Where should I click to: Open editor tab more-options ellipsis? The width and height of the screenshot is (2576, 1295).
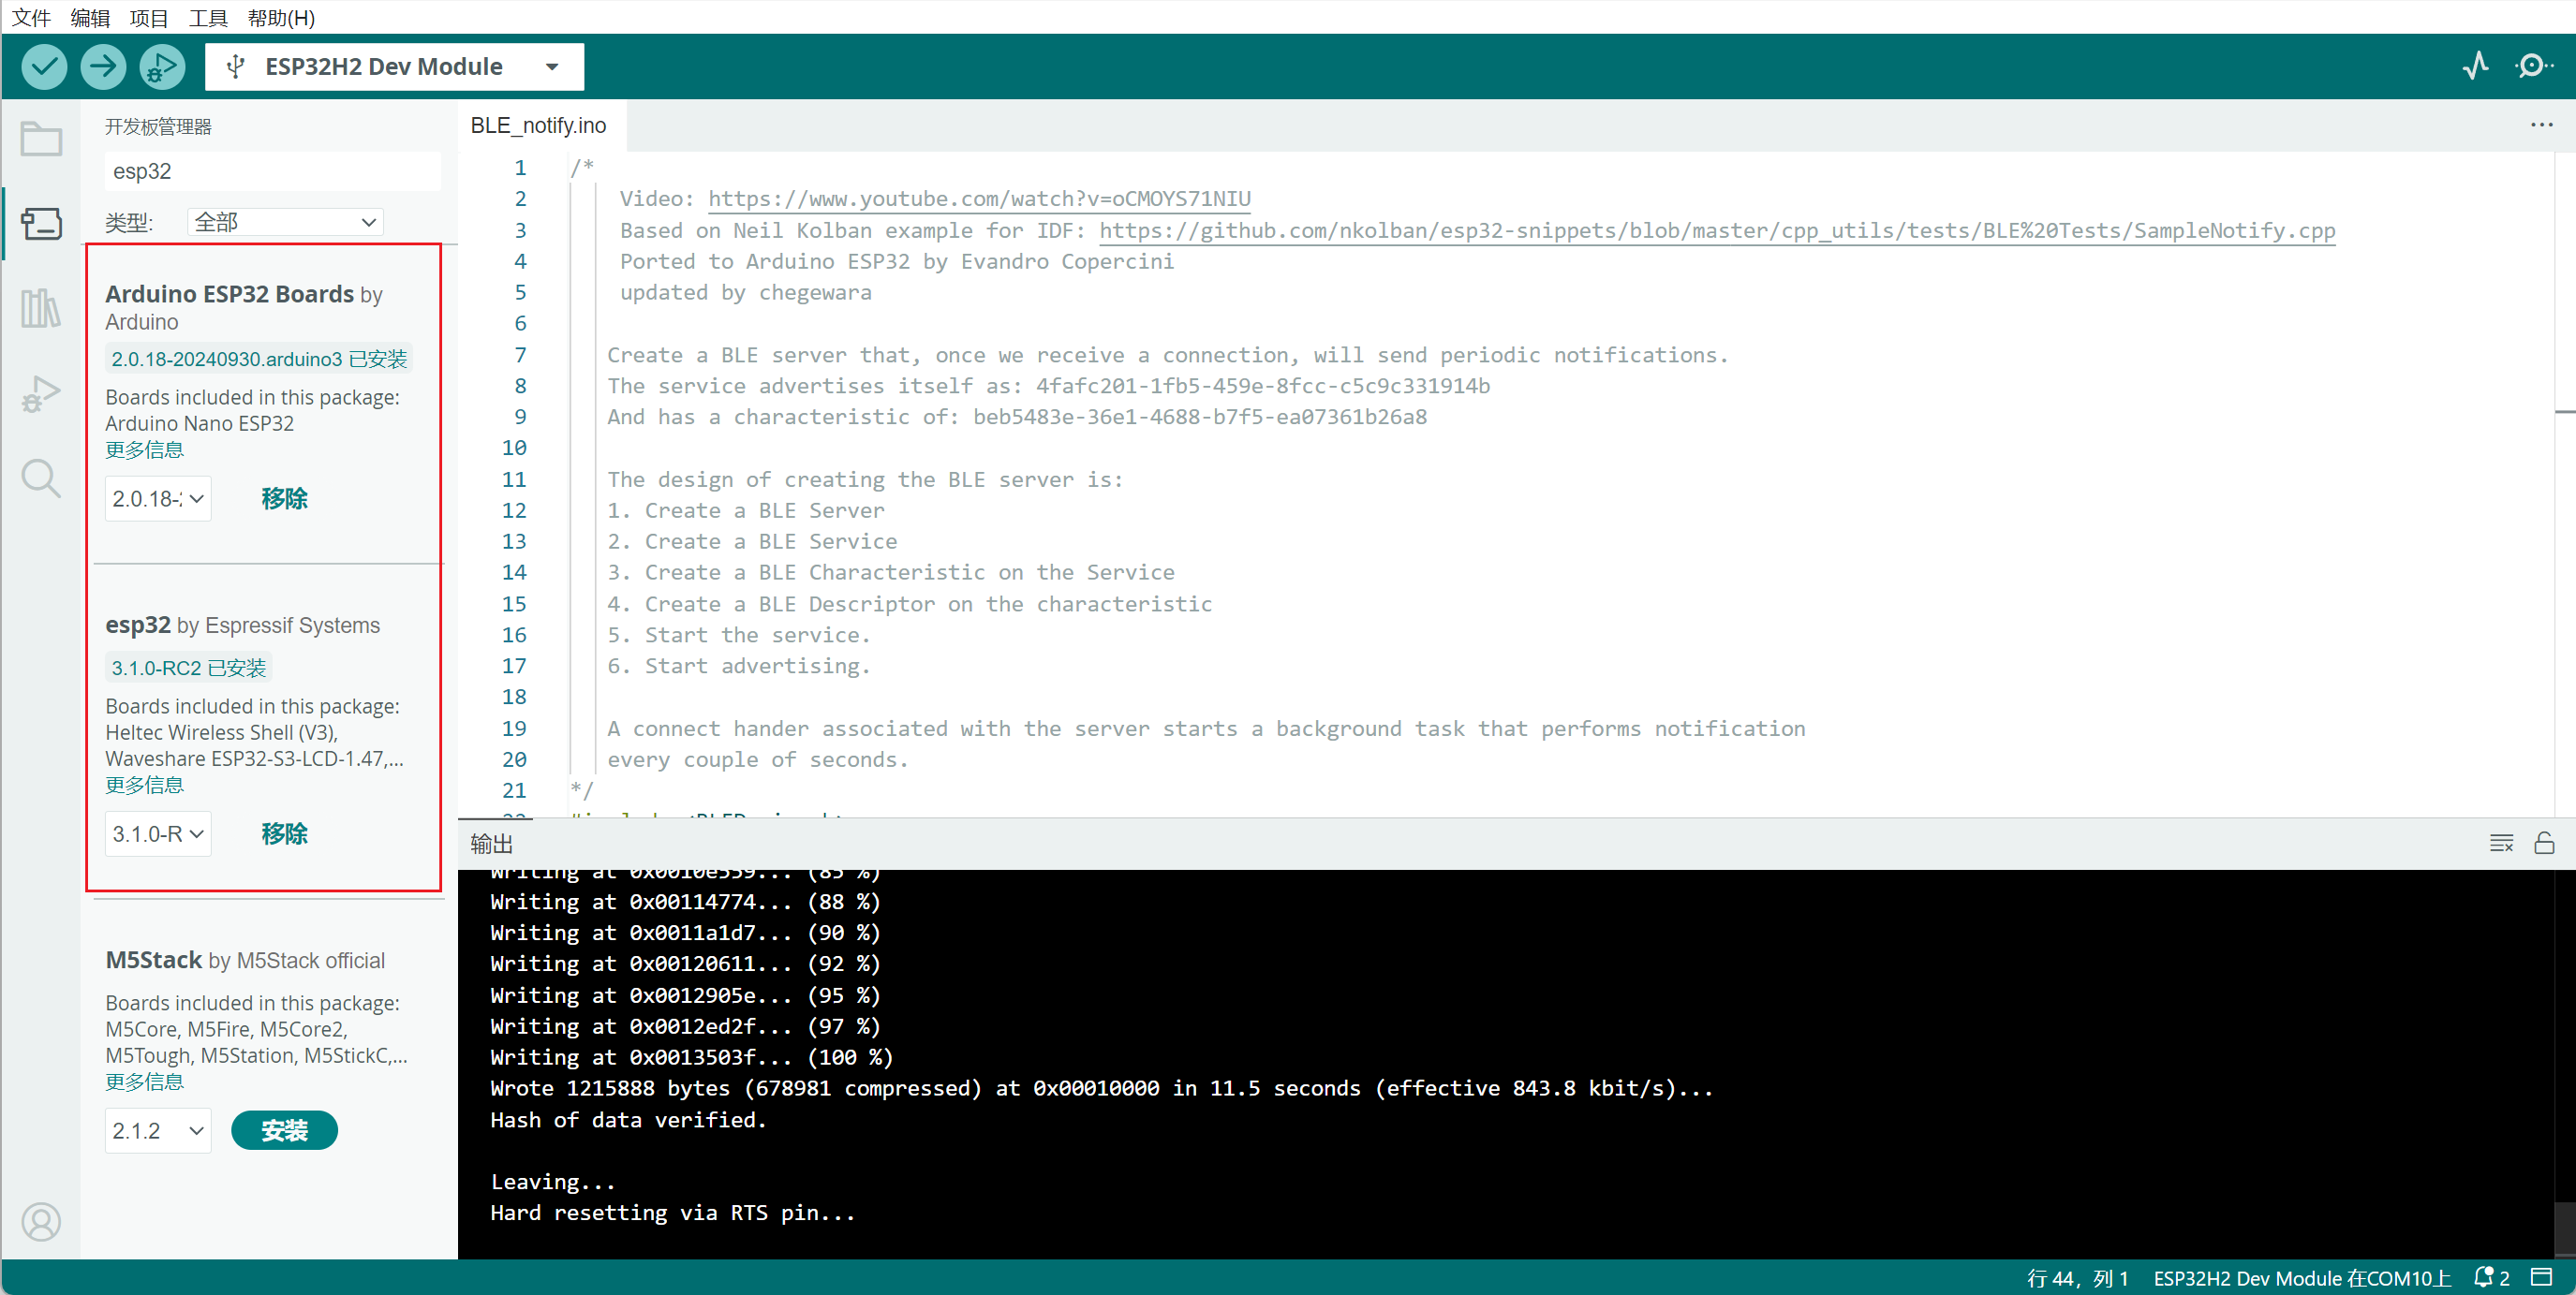tap(2541, 125)
